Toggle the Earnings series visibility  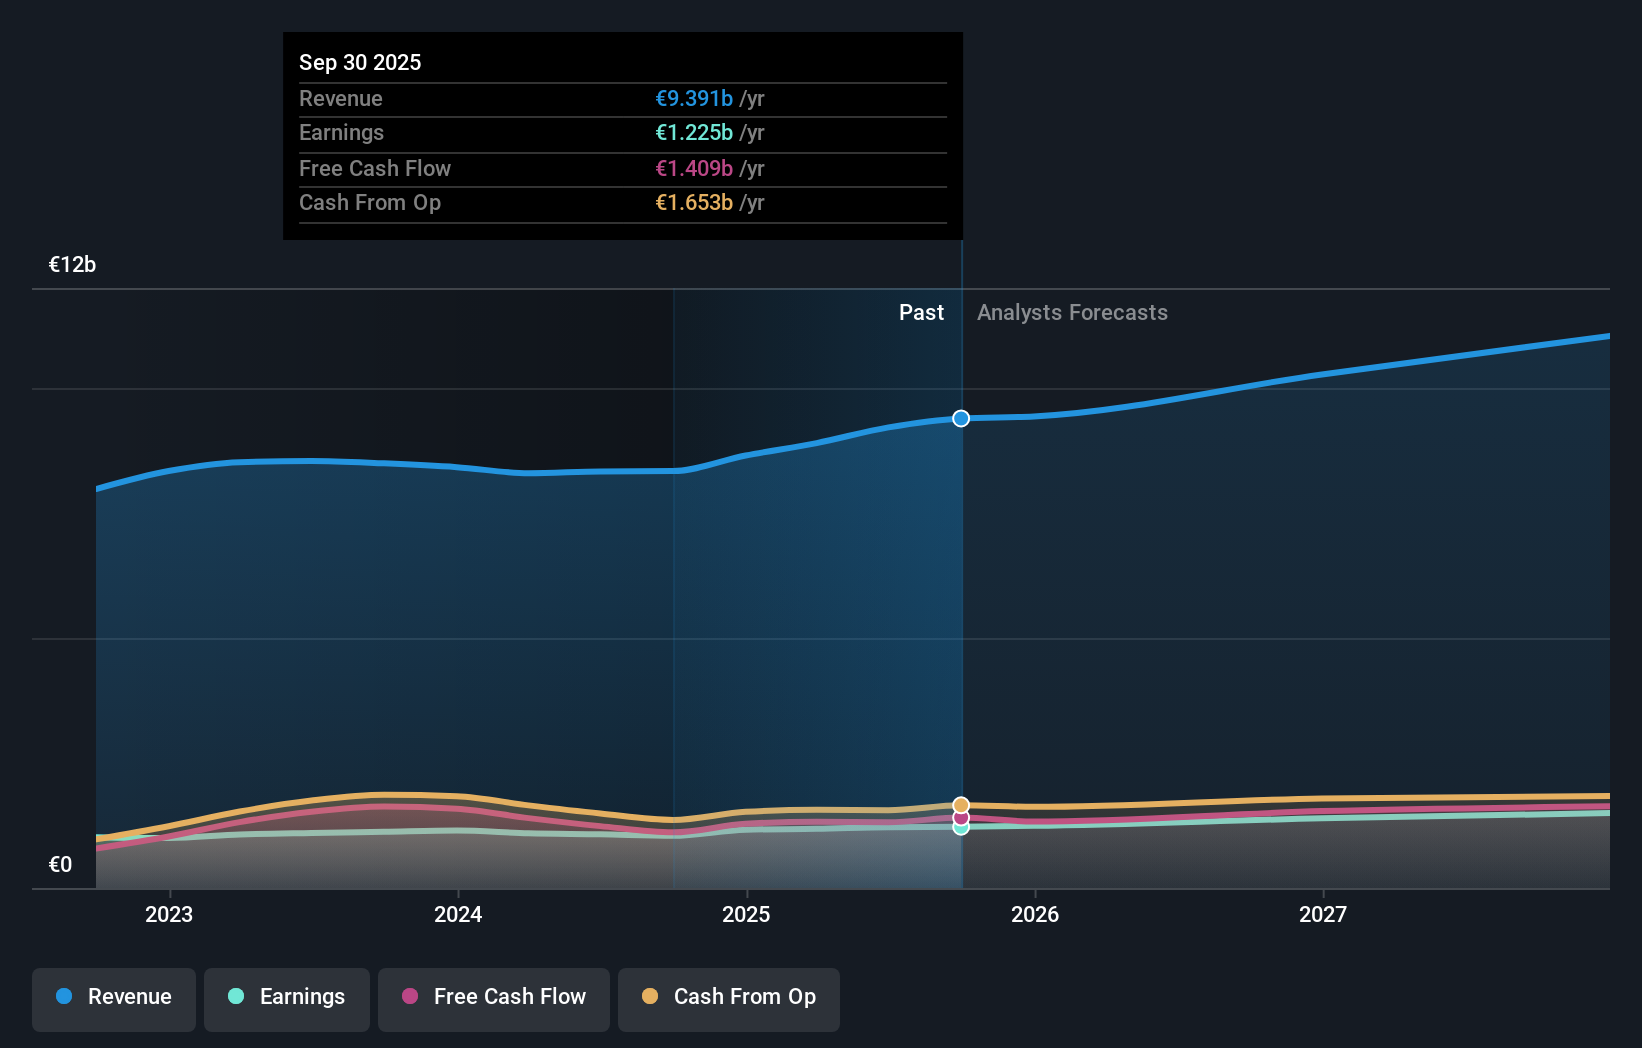pos(287,999)
